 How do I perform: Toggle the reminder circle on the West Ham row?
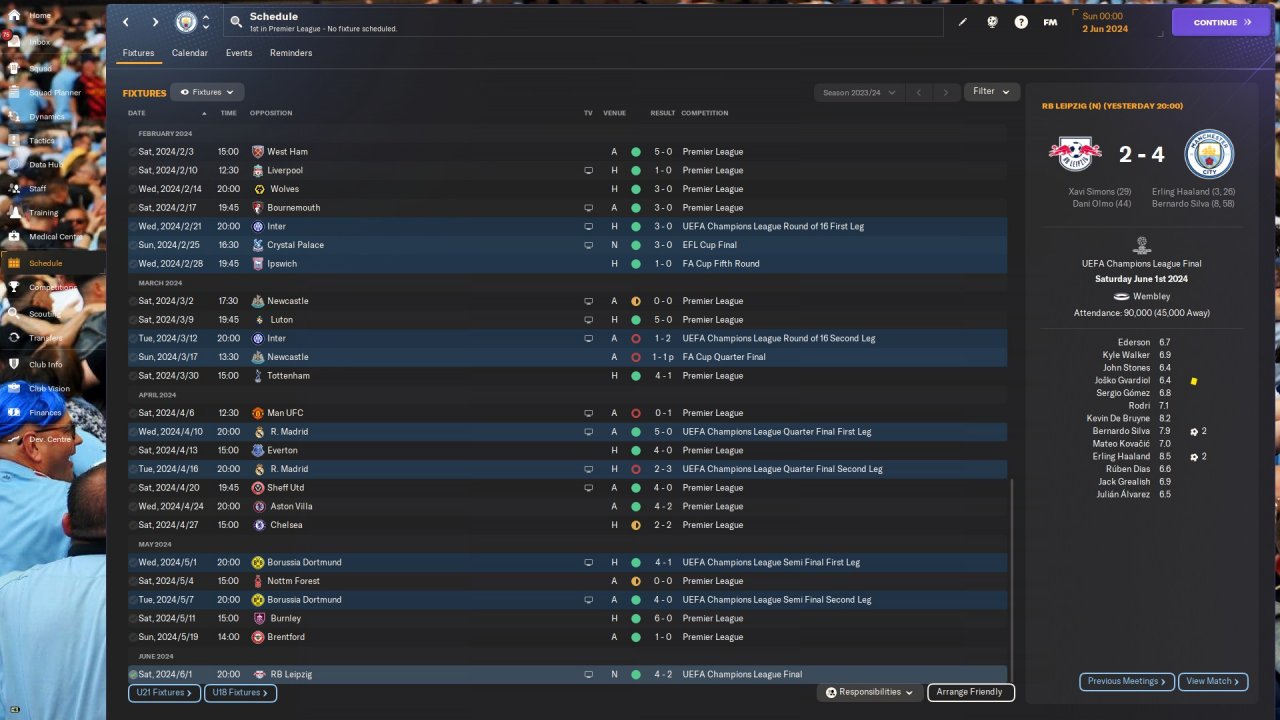[x=133, y=152]
